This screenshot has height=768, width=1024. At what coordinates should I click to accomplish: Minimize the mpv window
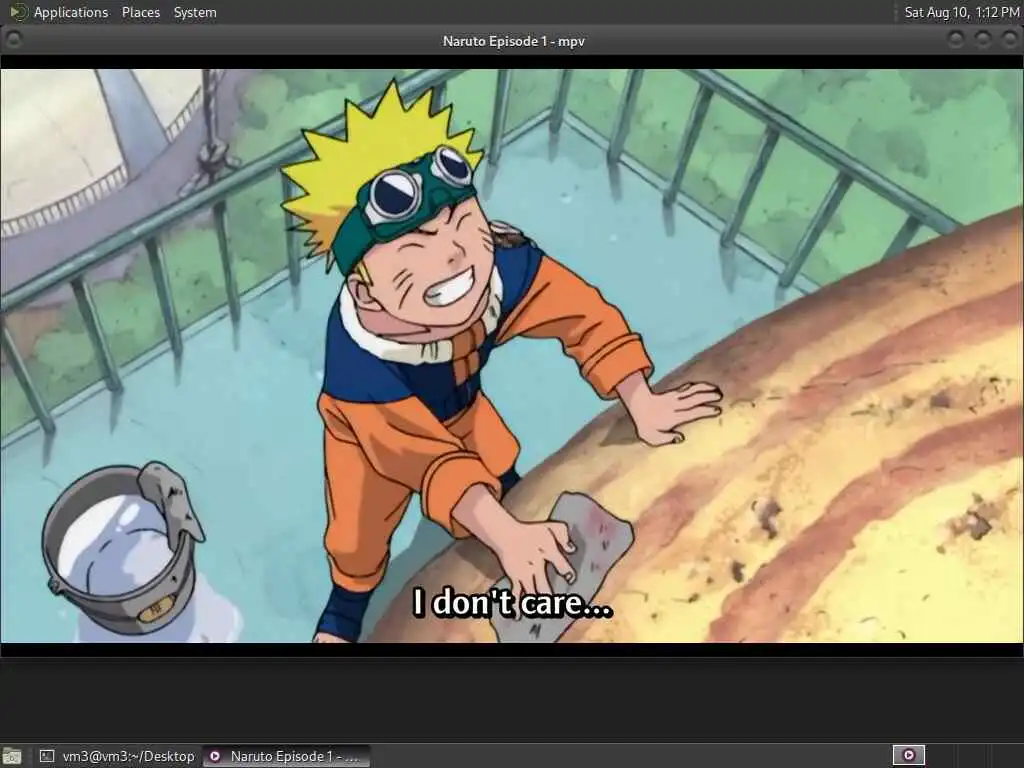(955, 40)
